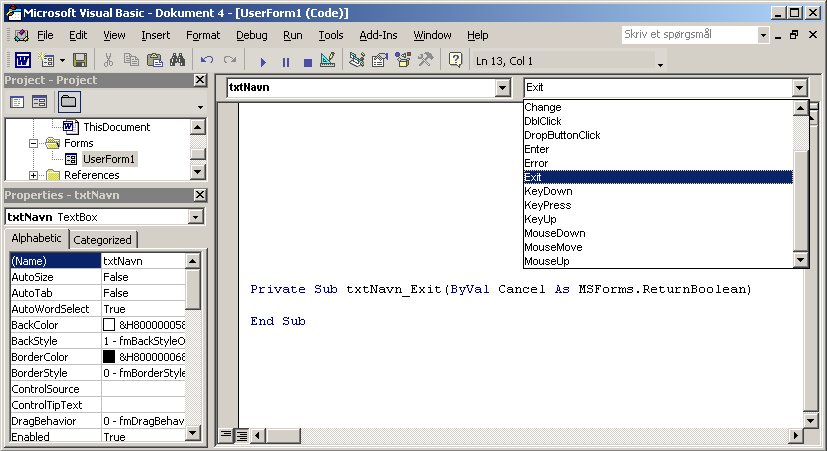Open the Edit menu

click(x=78, y=35)
